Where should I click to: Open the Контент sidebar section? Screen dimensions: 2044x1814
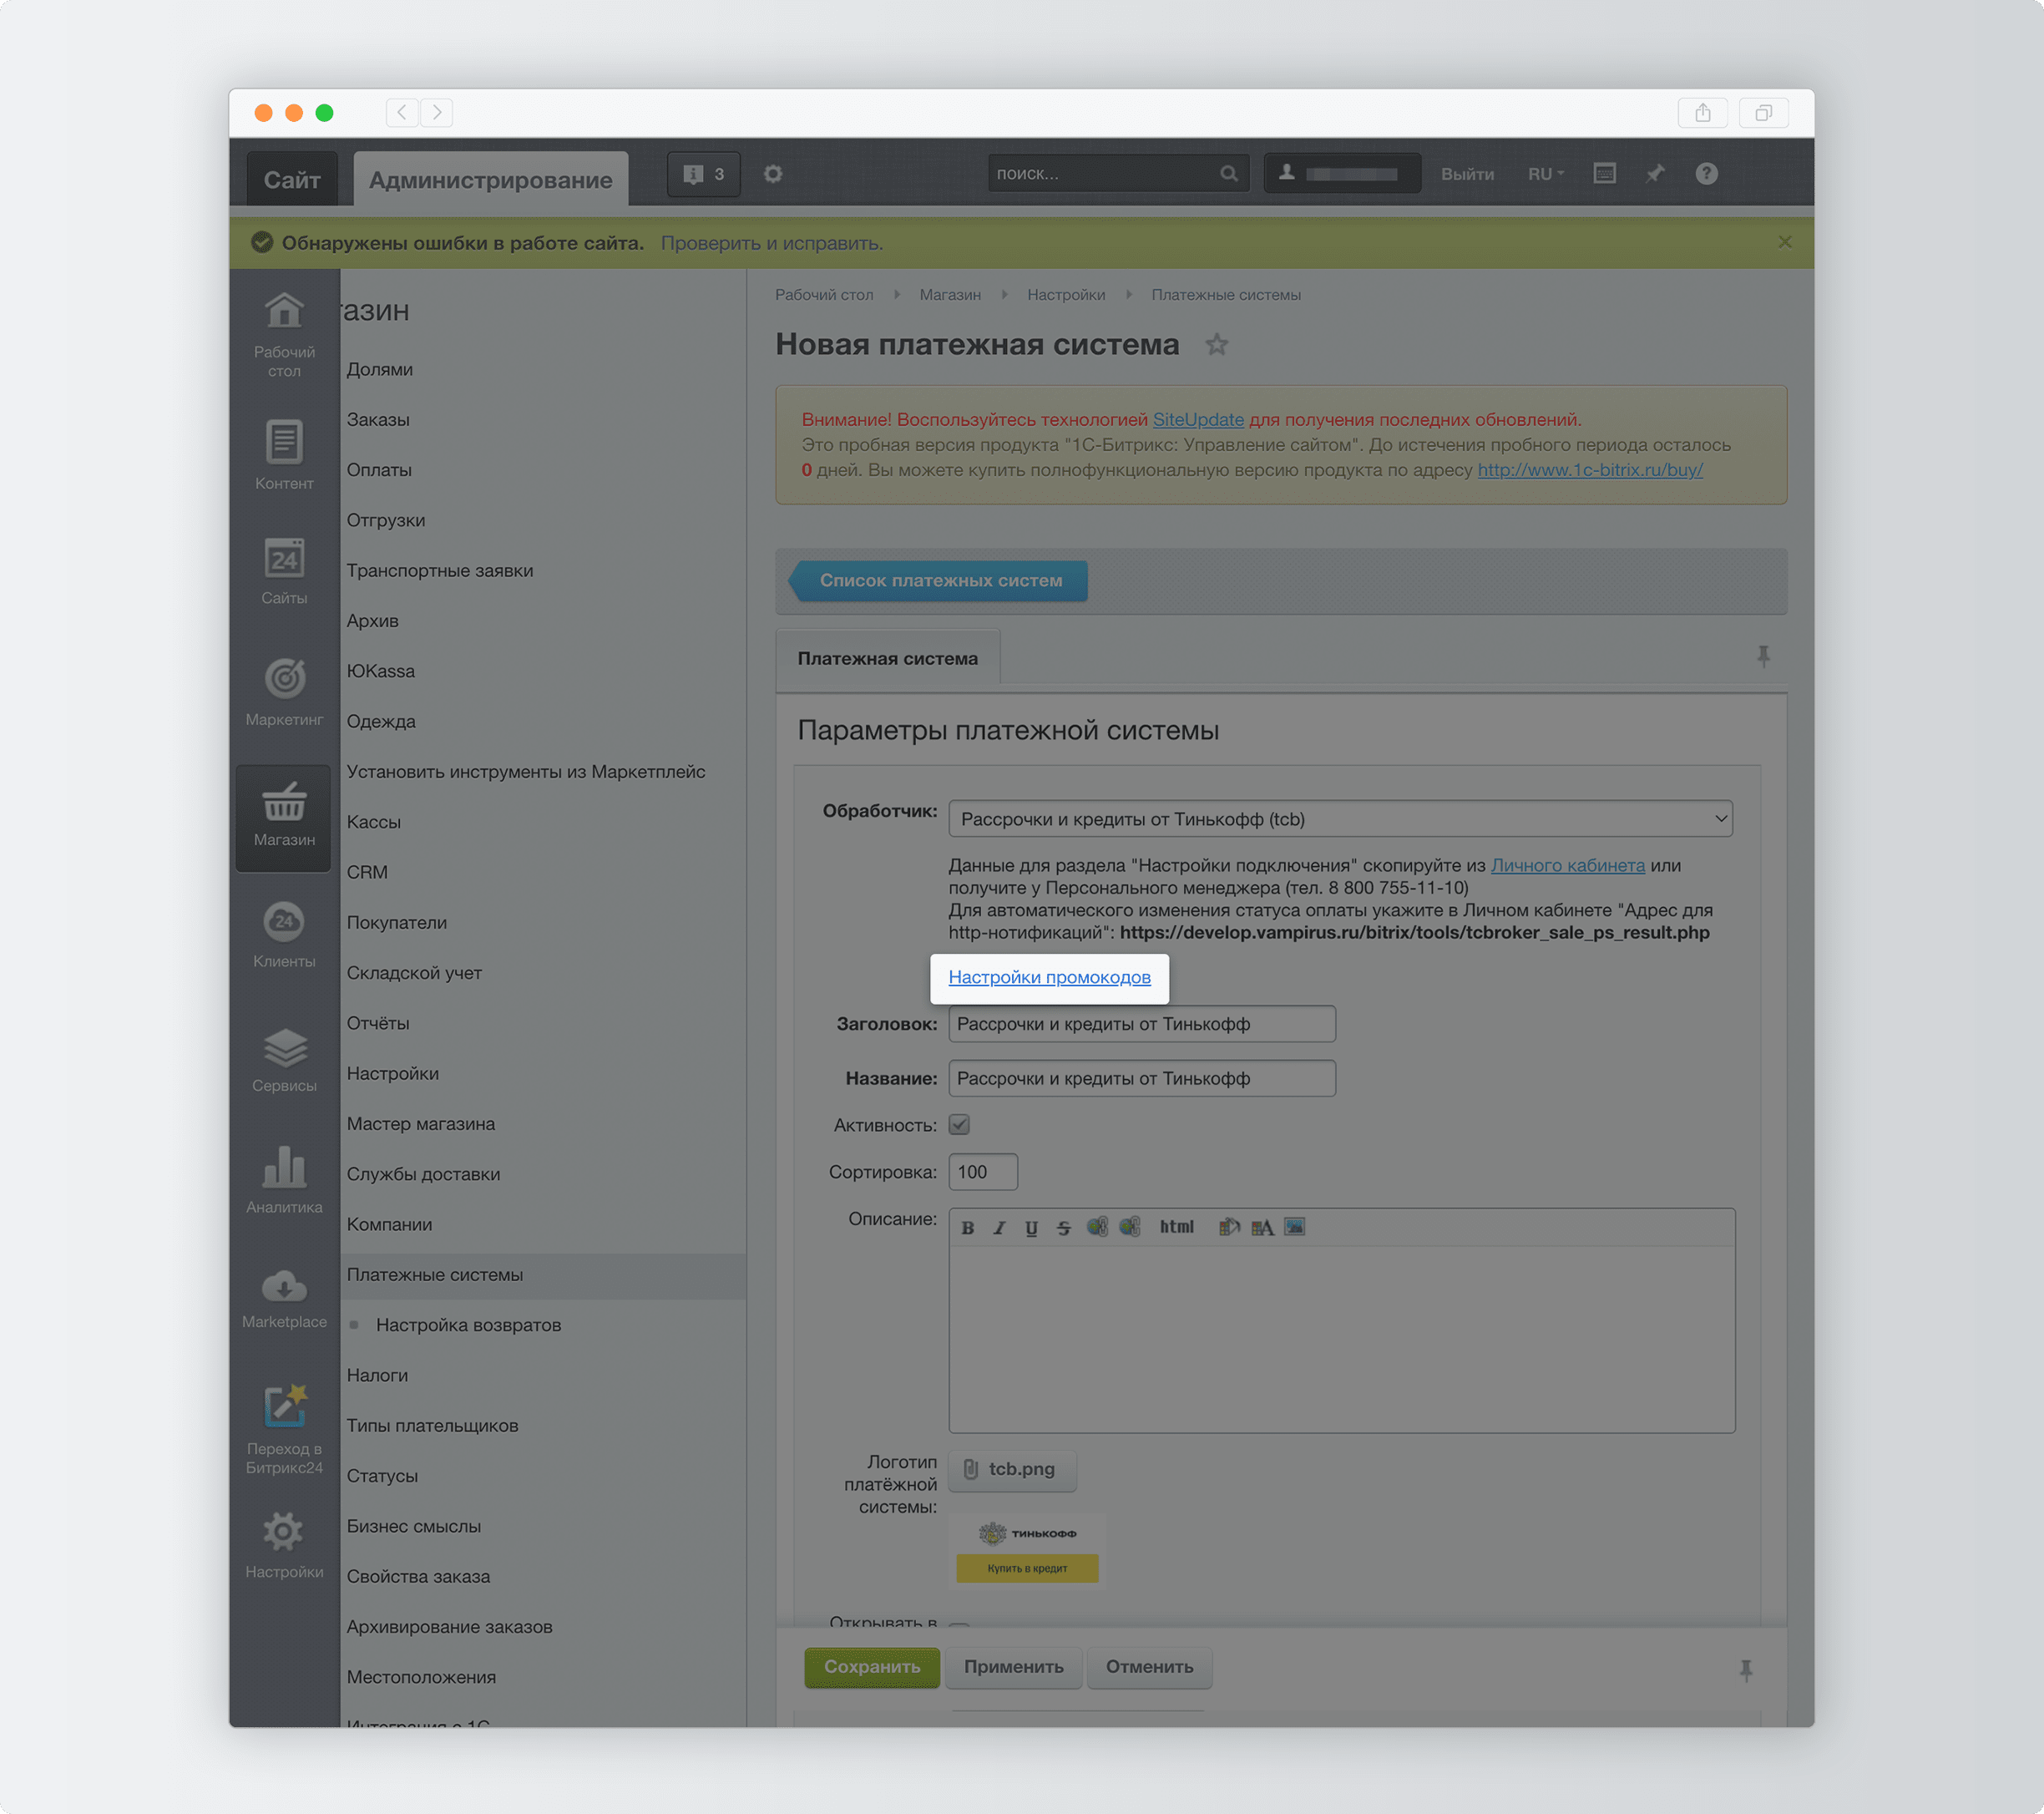pos(284,455)
